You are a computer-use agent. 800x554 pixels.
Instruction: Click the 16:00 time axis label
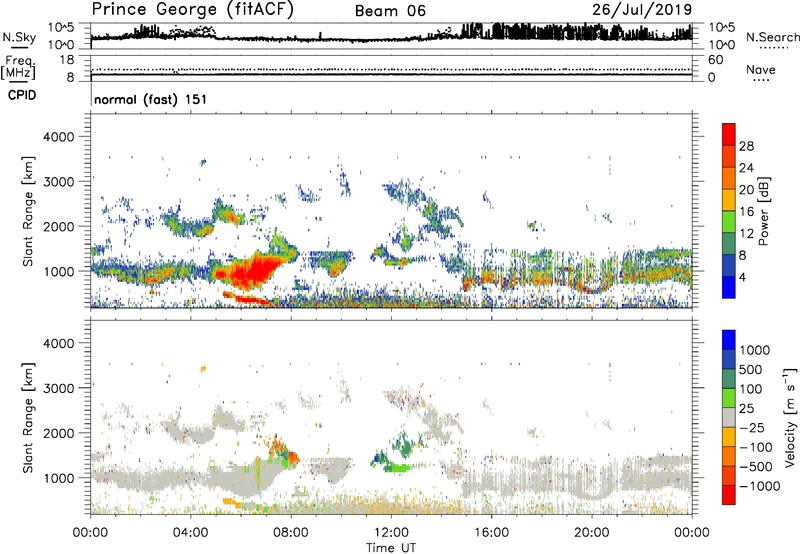point(491,533)
